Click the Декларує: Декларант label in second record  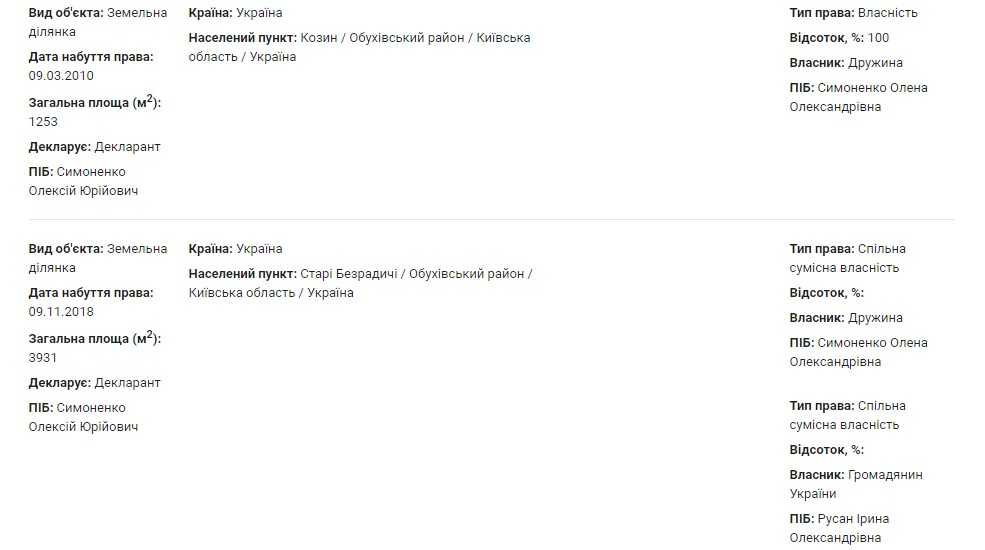pyautogui.click(x=94, y=383)
